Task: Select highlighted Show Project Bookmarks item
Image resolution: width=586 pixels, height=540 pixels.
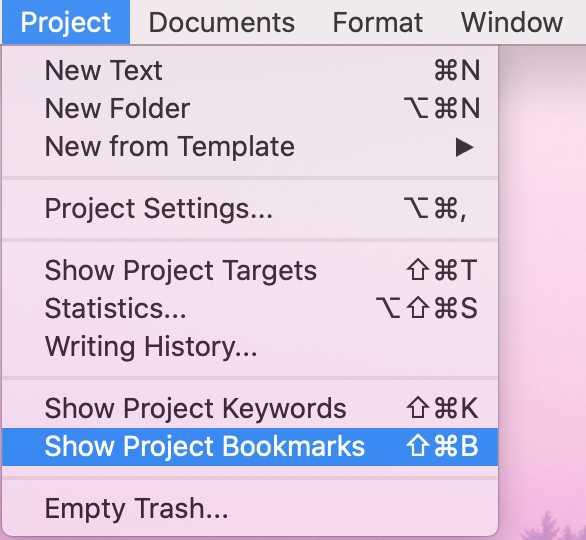Action: (250, 447)
